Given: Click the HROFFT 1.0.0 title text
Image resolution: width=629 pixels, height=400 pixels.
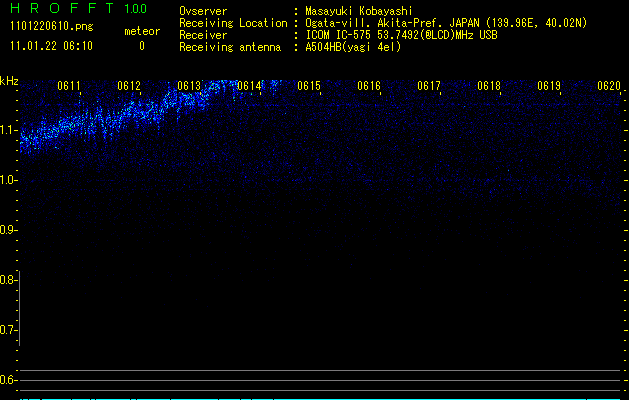Looking at the screenshot, I should 79,8.
